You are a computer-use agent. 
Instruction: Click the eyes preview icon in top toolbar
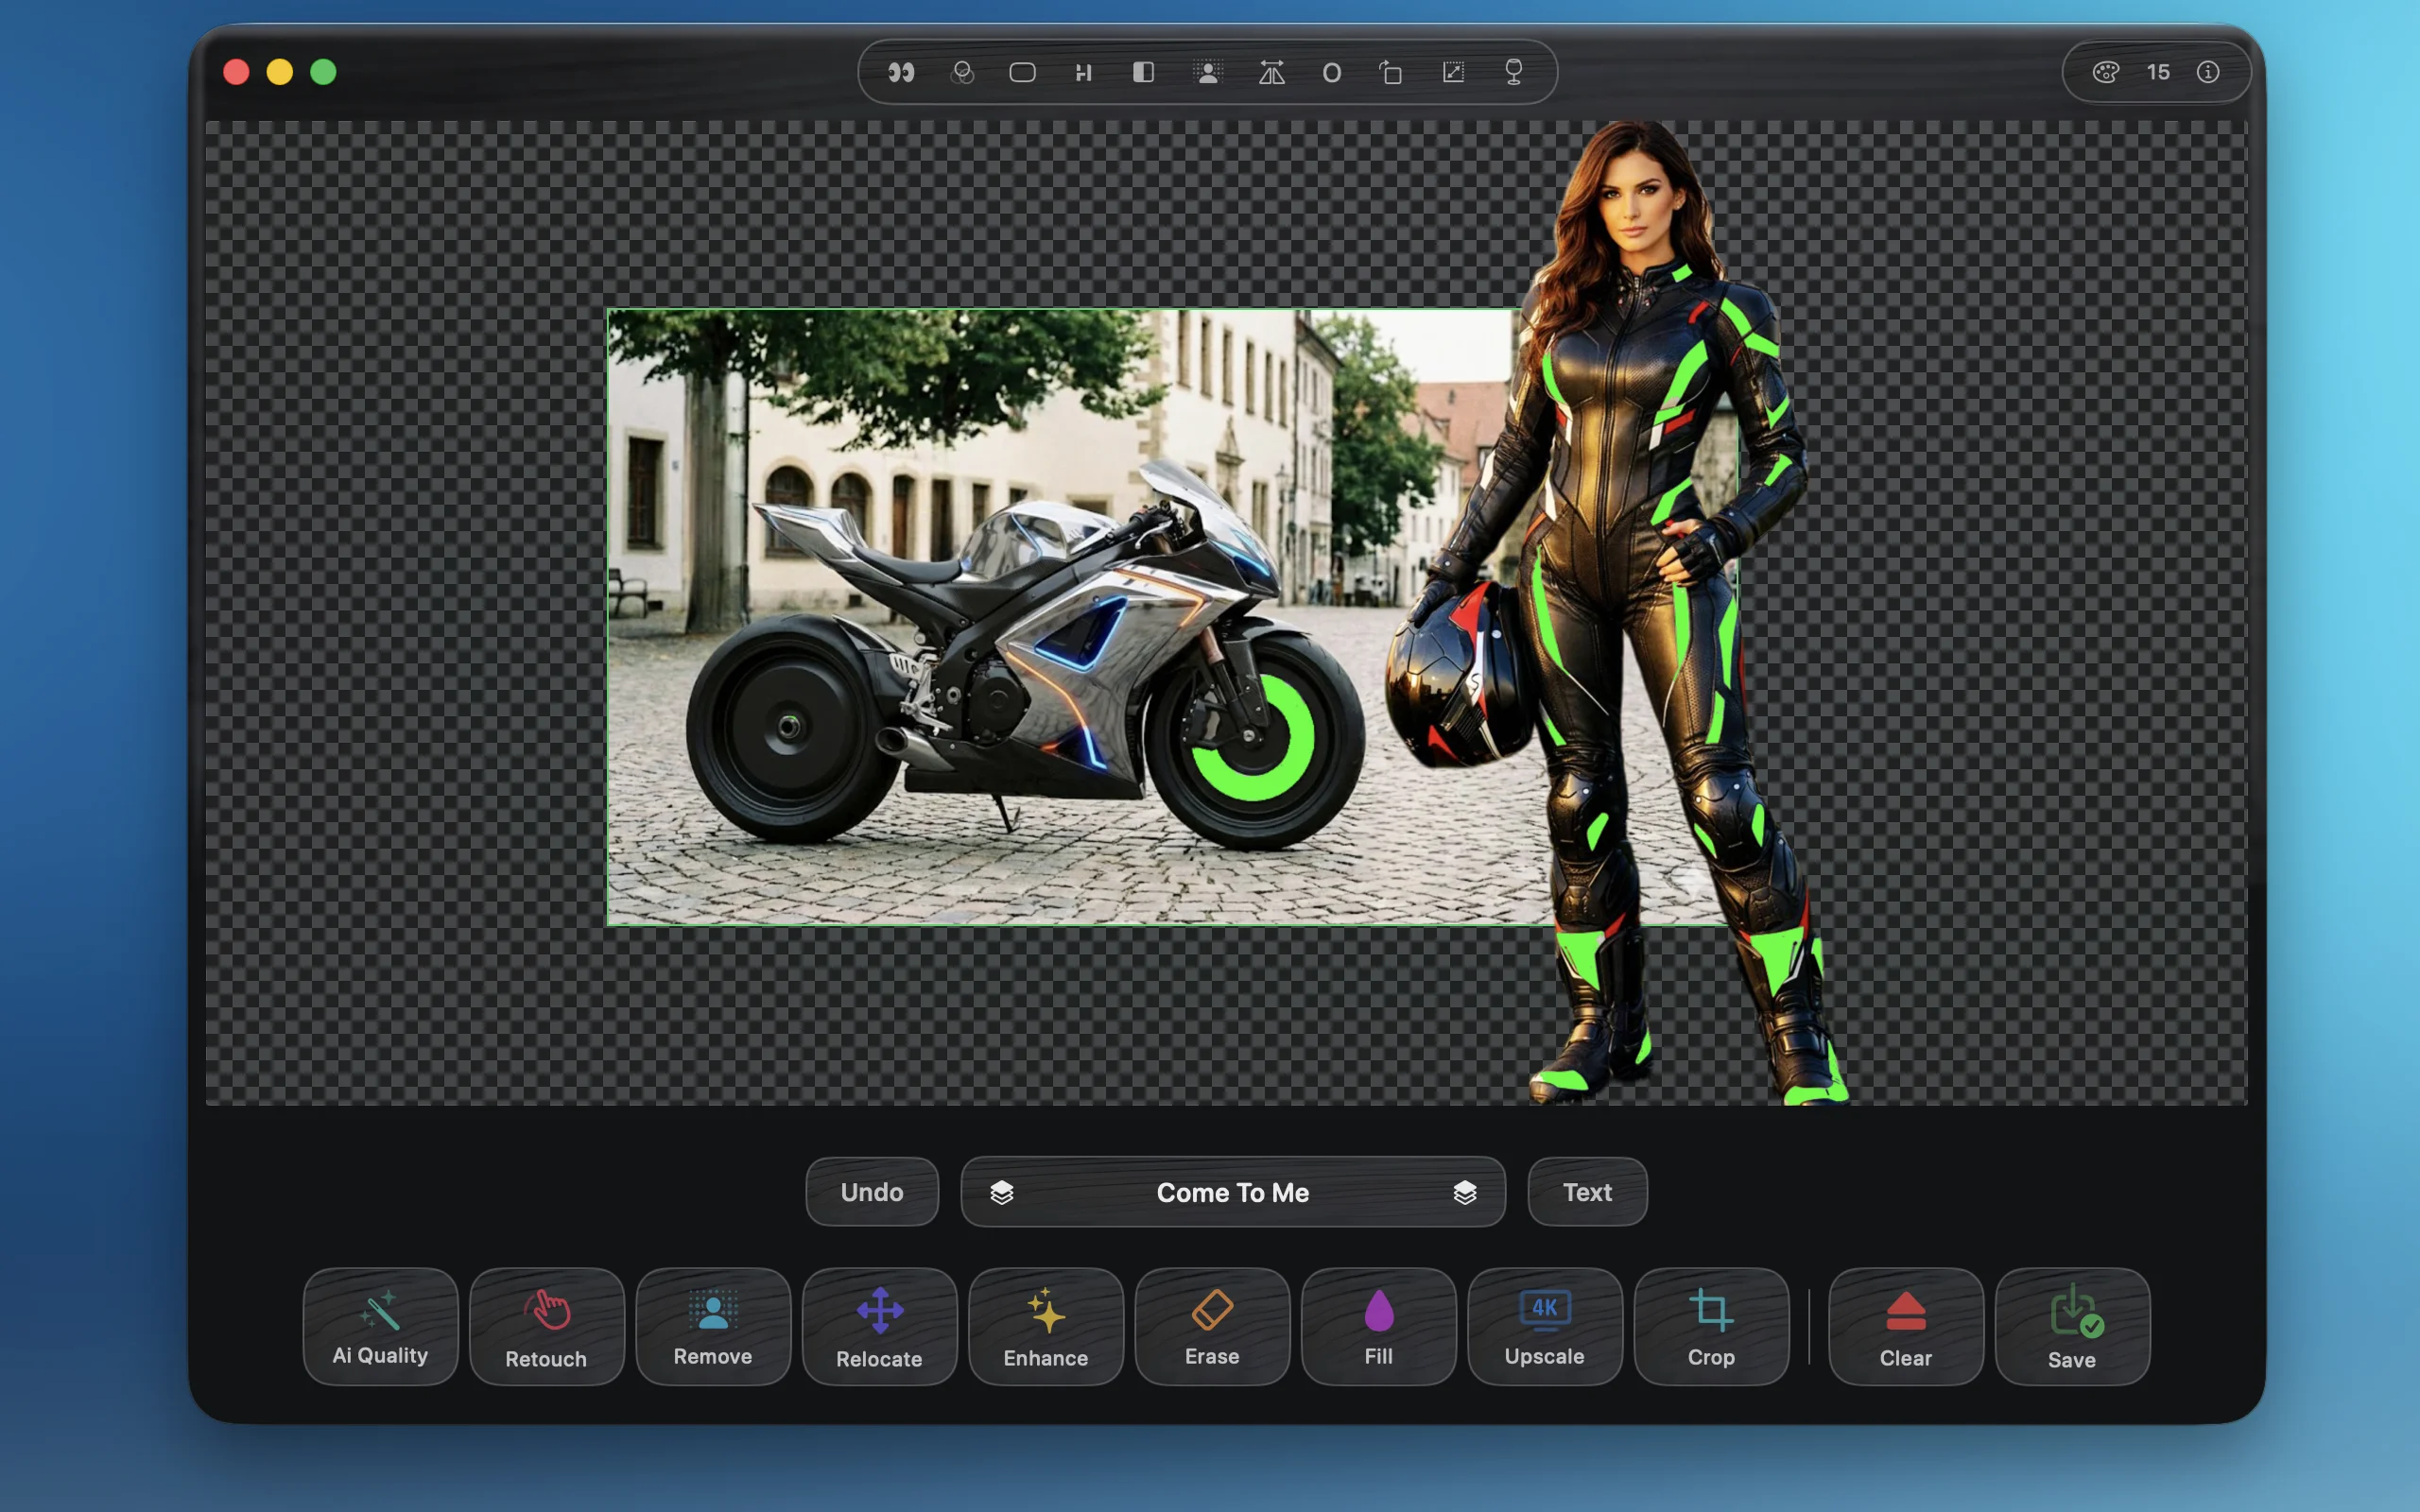901,72
